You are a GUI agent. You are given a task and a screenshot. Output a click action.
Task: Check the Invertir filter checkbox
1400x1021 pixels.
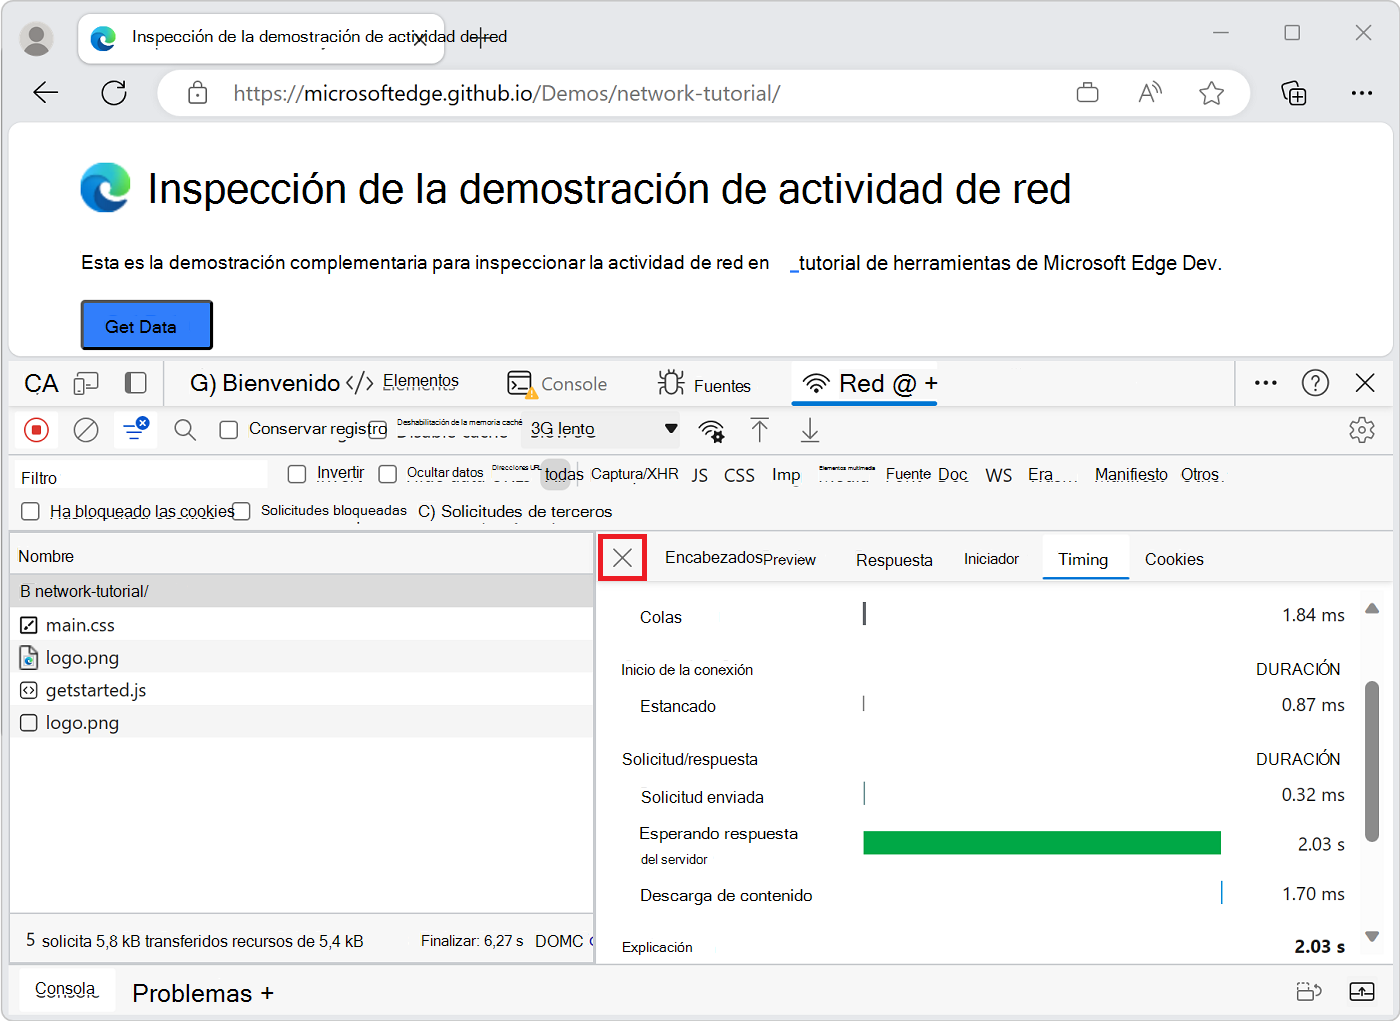[297, 474]
